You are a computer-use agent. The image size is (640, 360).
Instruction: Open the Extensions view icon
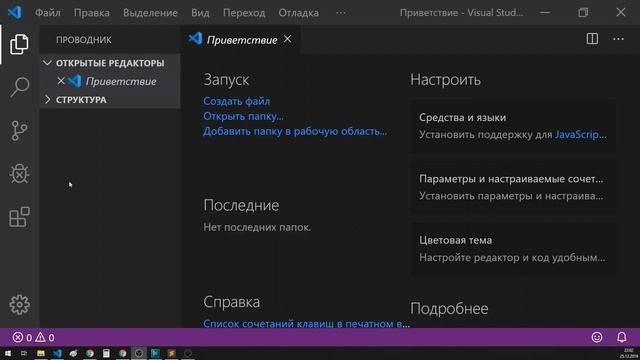click(19, 217)
